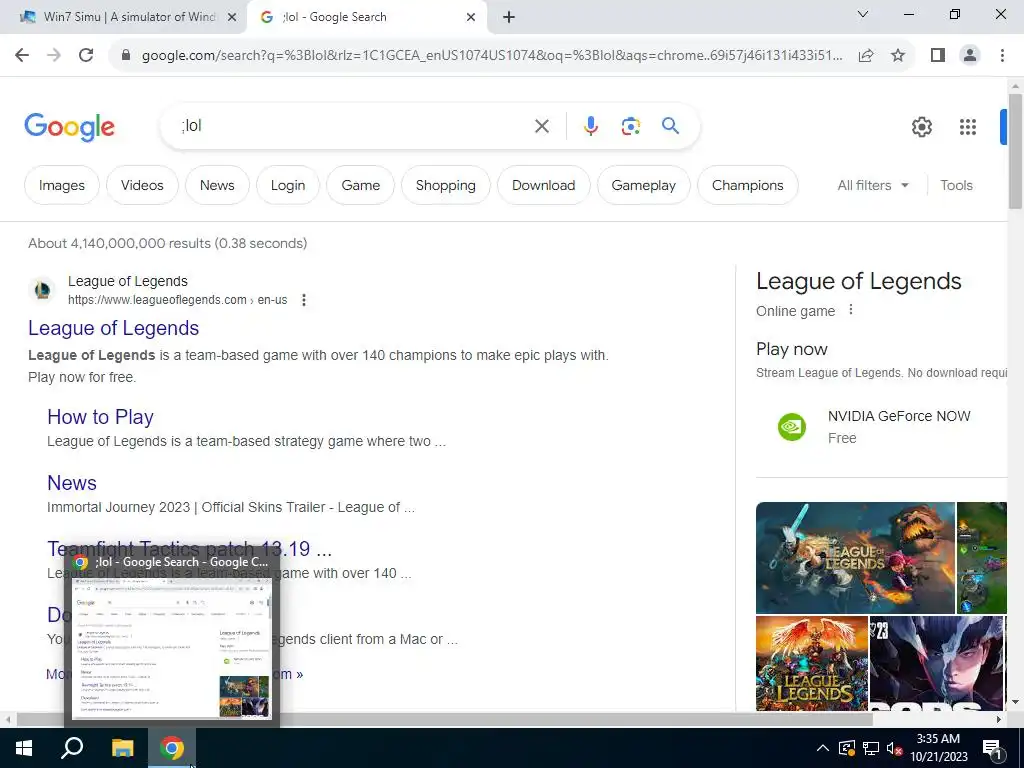
Task: Apply the Gameplay filter chip
Action: pos(643,185)
